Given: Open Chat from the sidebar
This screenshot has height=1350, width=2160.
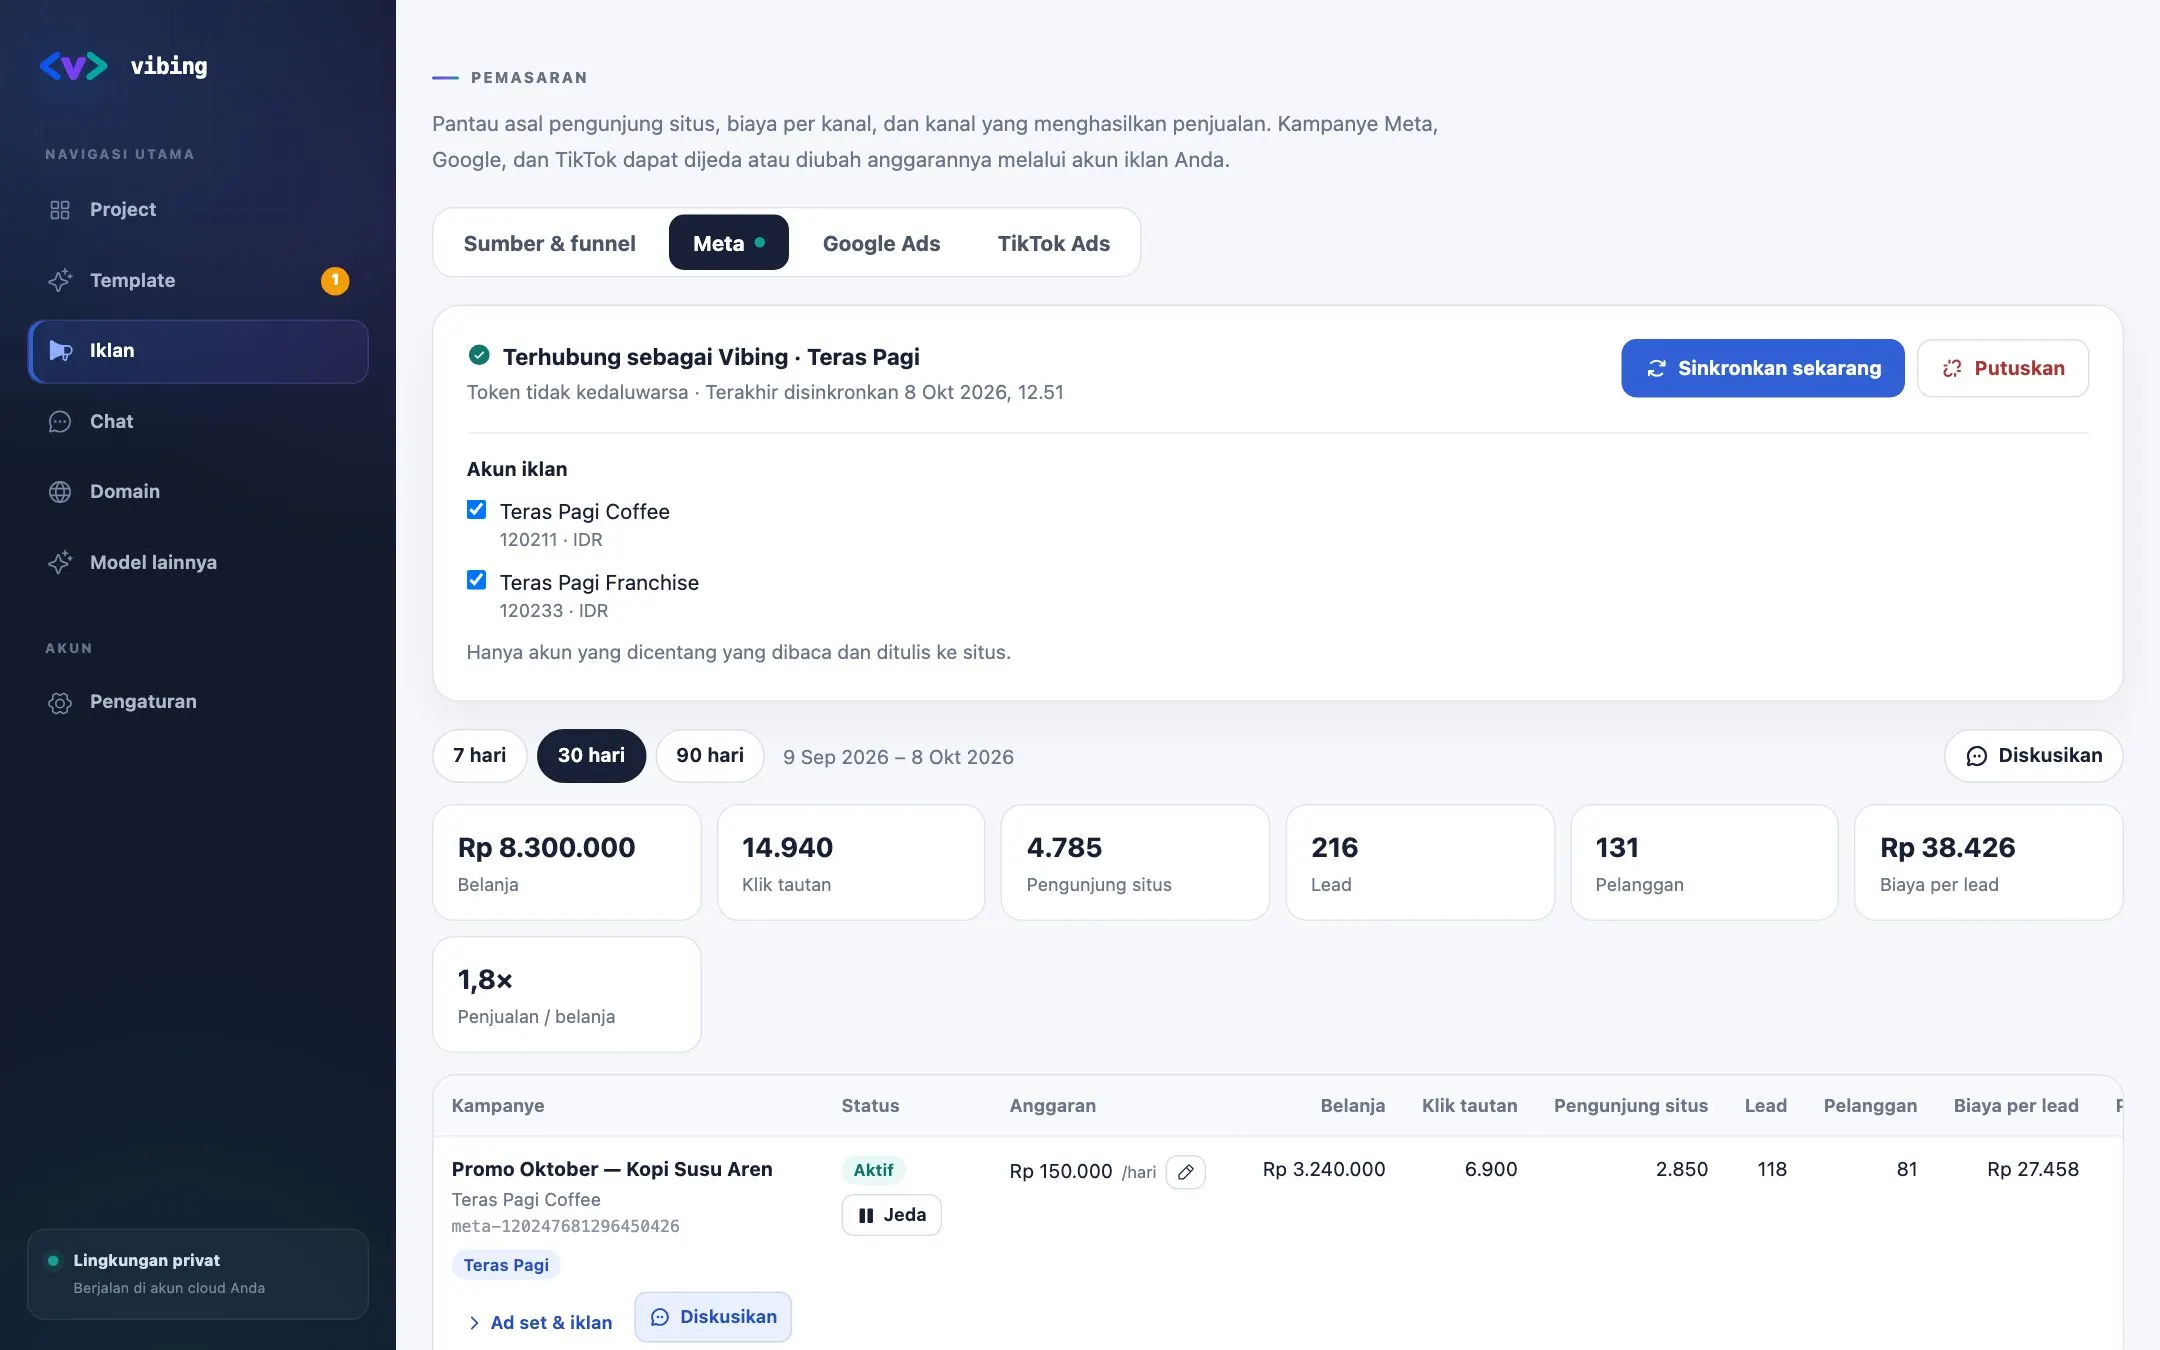Looking at the screenshot, I should (198, 421).
